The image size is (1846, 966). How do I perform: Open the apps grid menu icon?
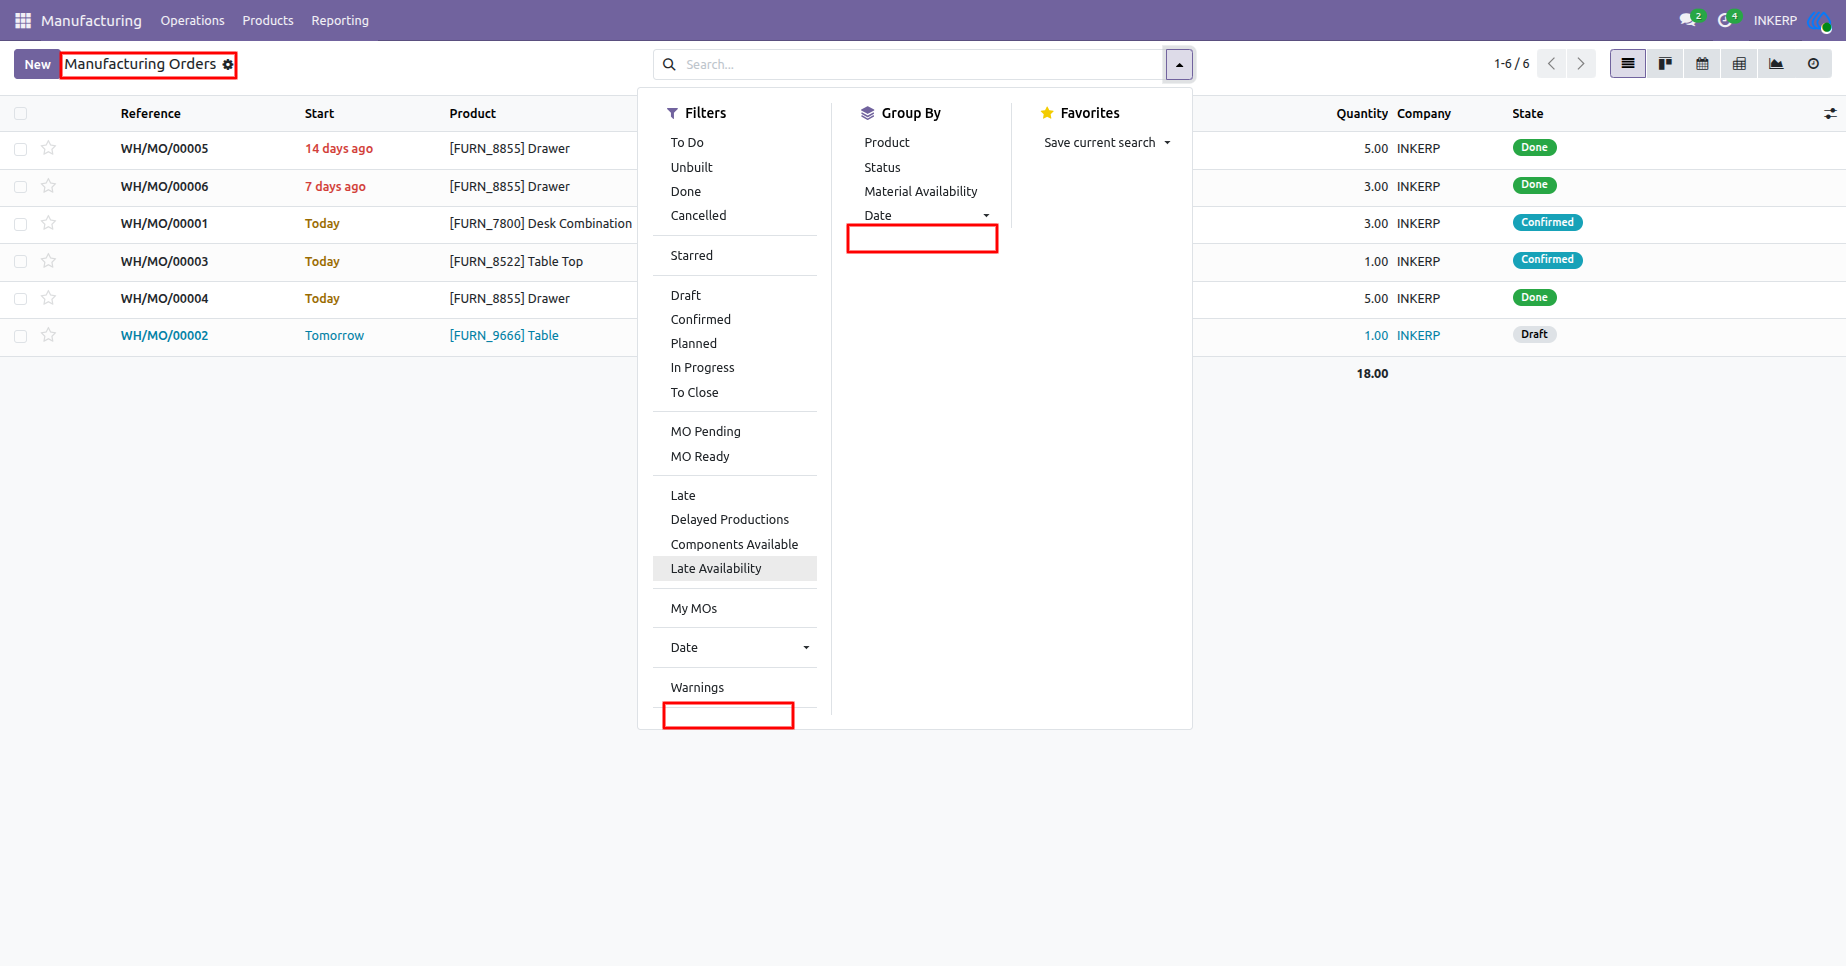[23, 20]
